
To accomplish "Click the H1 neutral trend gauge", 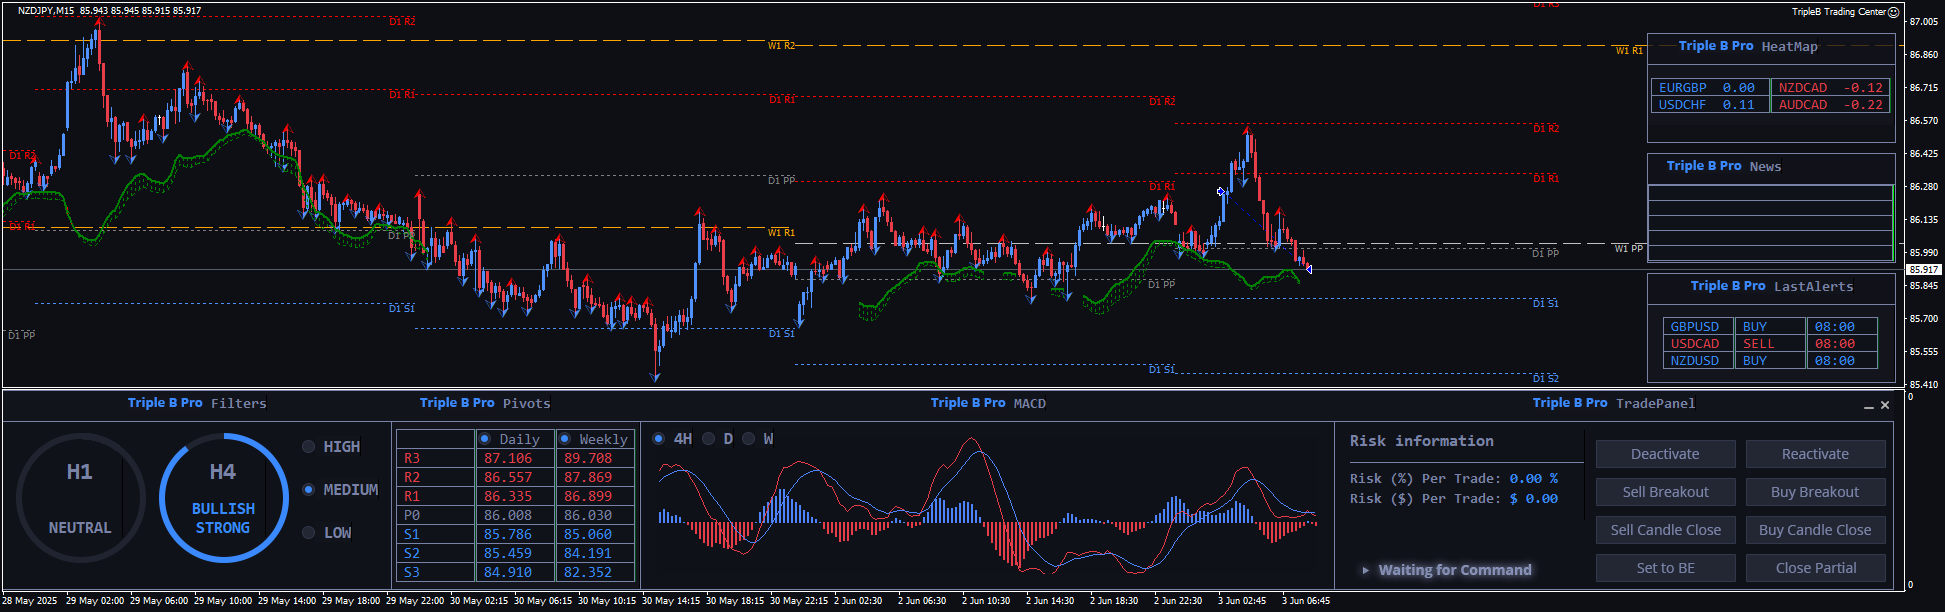I will [x=80, y=497].
